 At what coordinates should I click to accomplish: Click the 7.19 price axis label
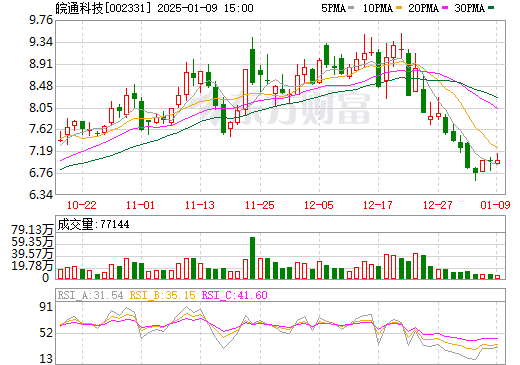(x=41, y=151)
